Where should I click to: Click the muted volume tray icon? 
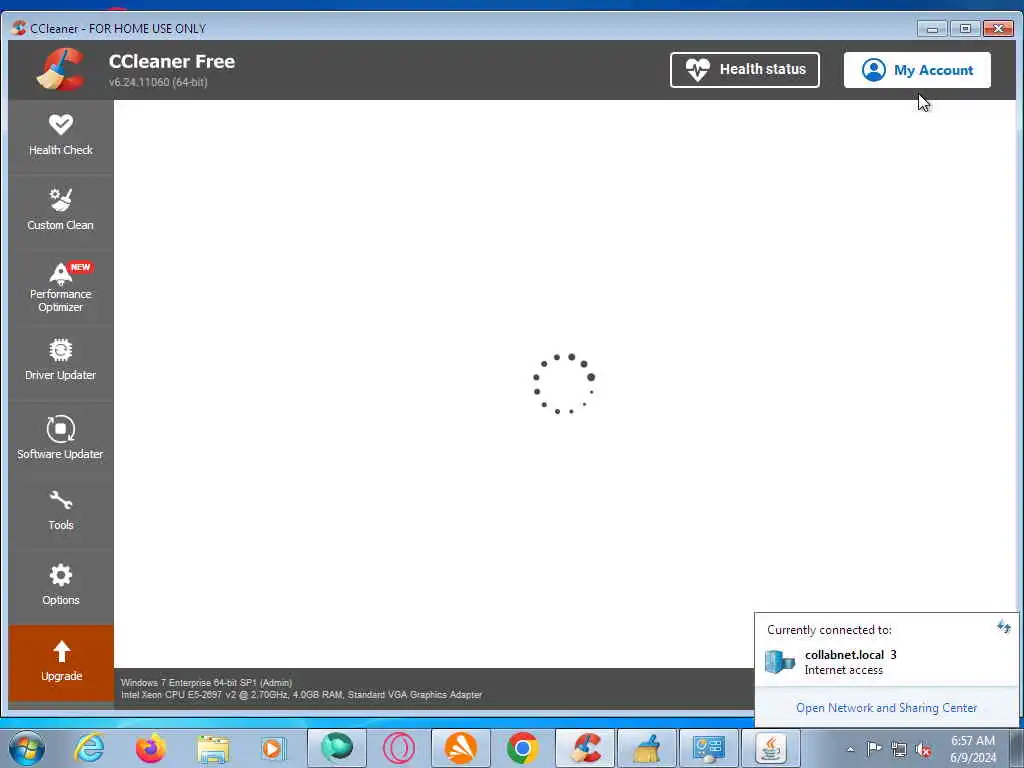click(x=923, y=749)
